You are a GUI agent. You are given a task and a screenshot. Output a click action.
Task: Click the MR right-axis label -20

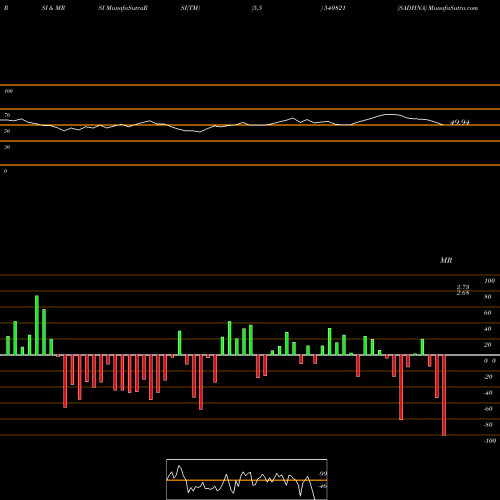(x=488, y=377)
